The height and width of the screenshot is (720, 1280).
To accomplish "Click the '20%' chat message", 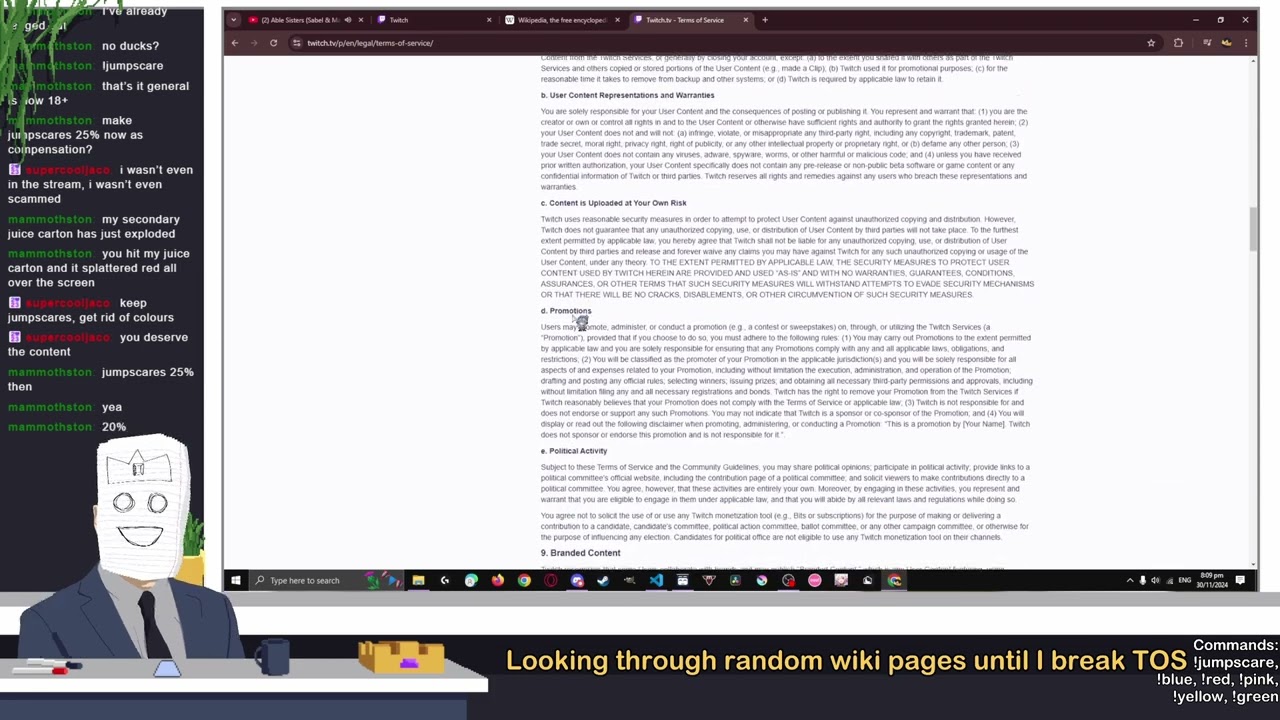I will tap(114, 427).
